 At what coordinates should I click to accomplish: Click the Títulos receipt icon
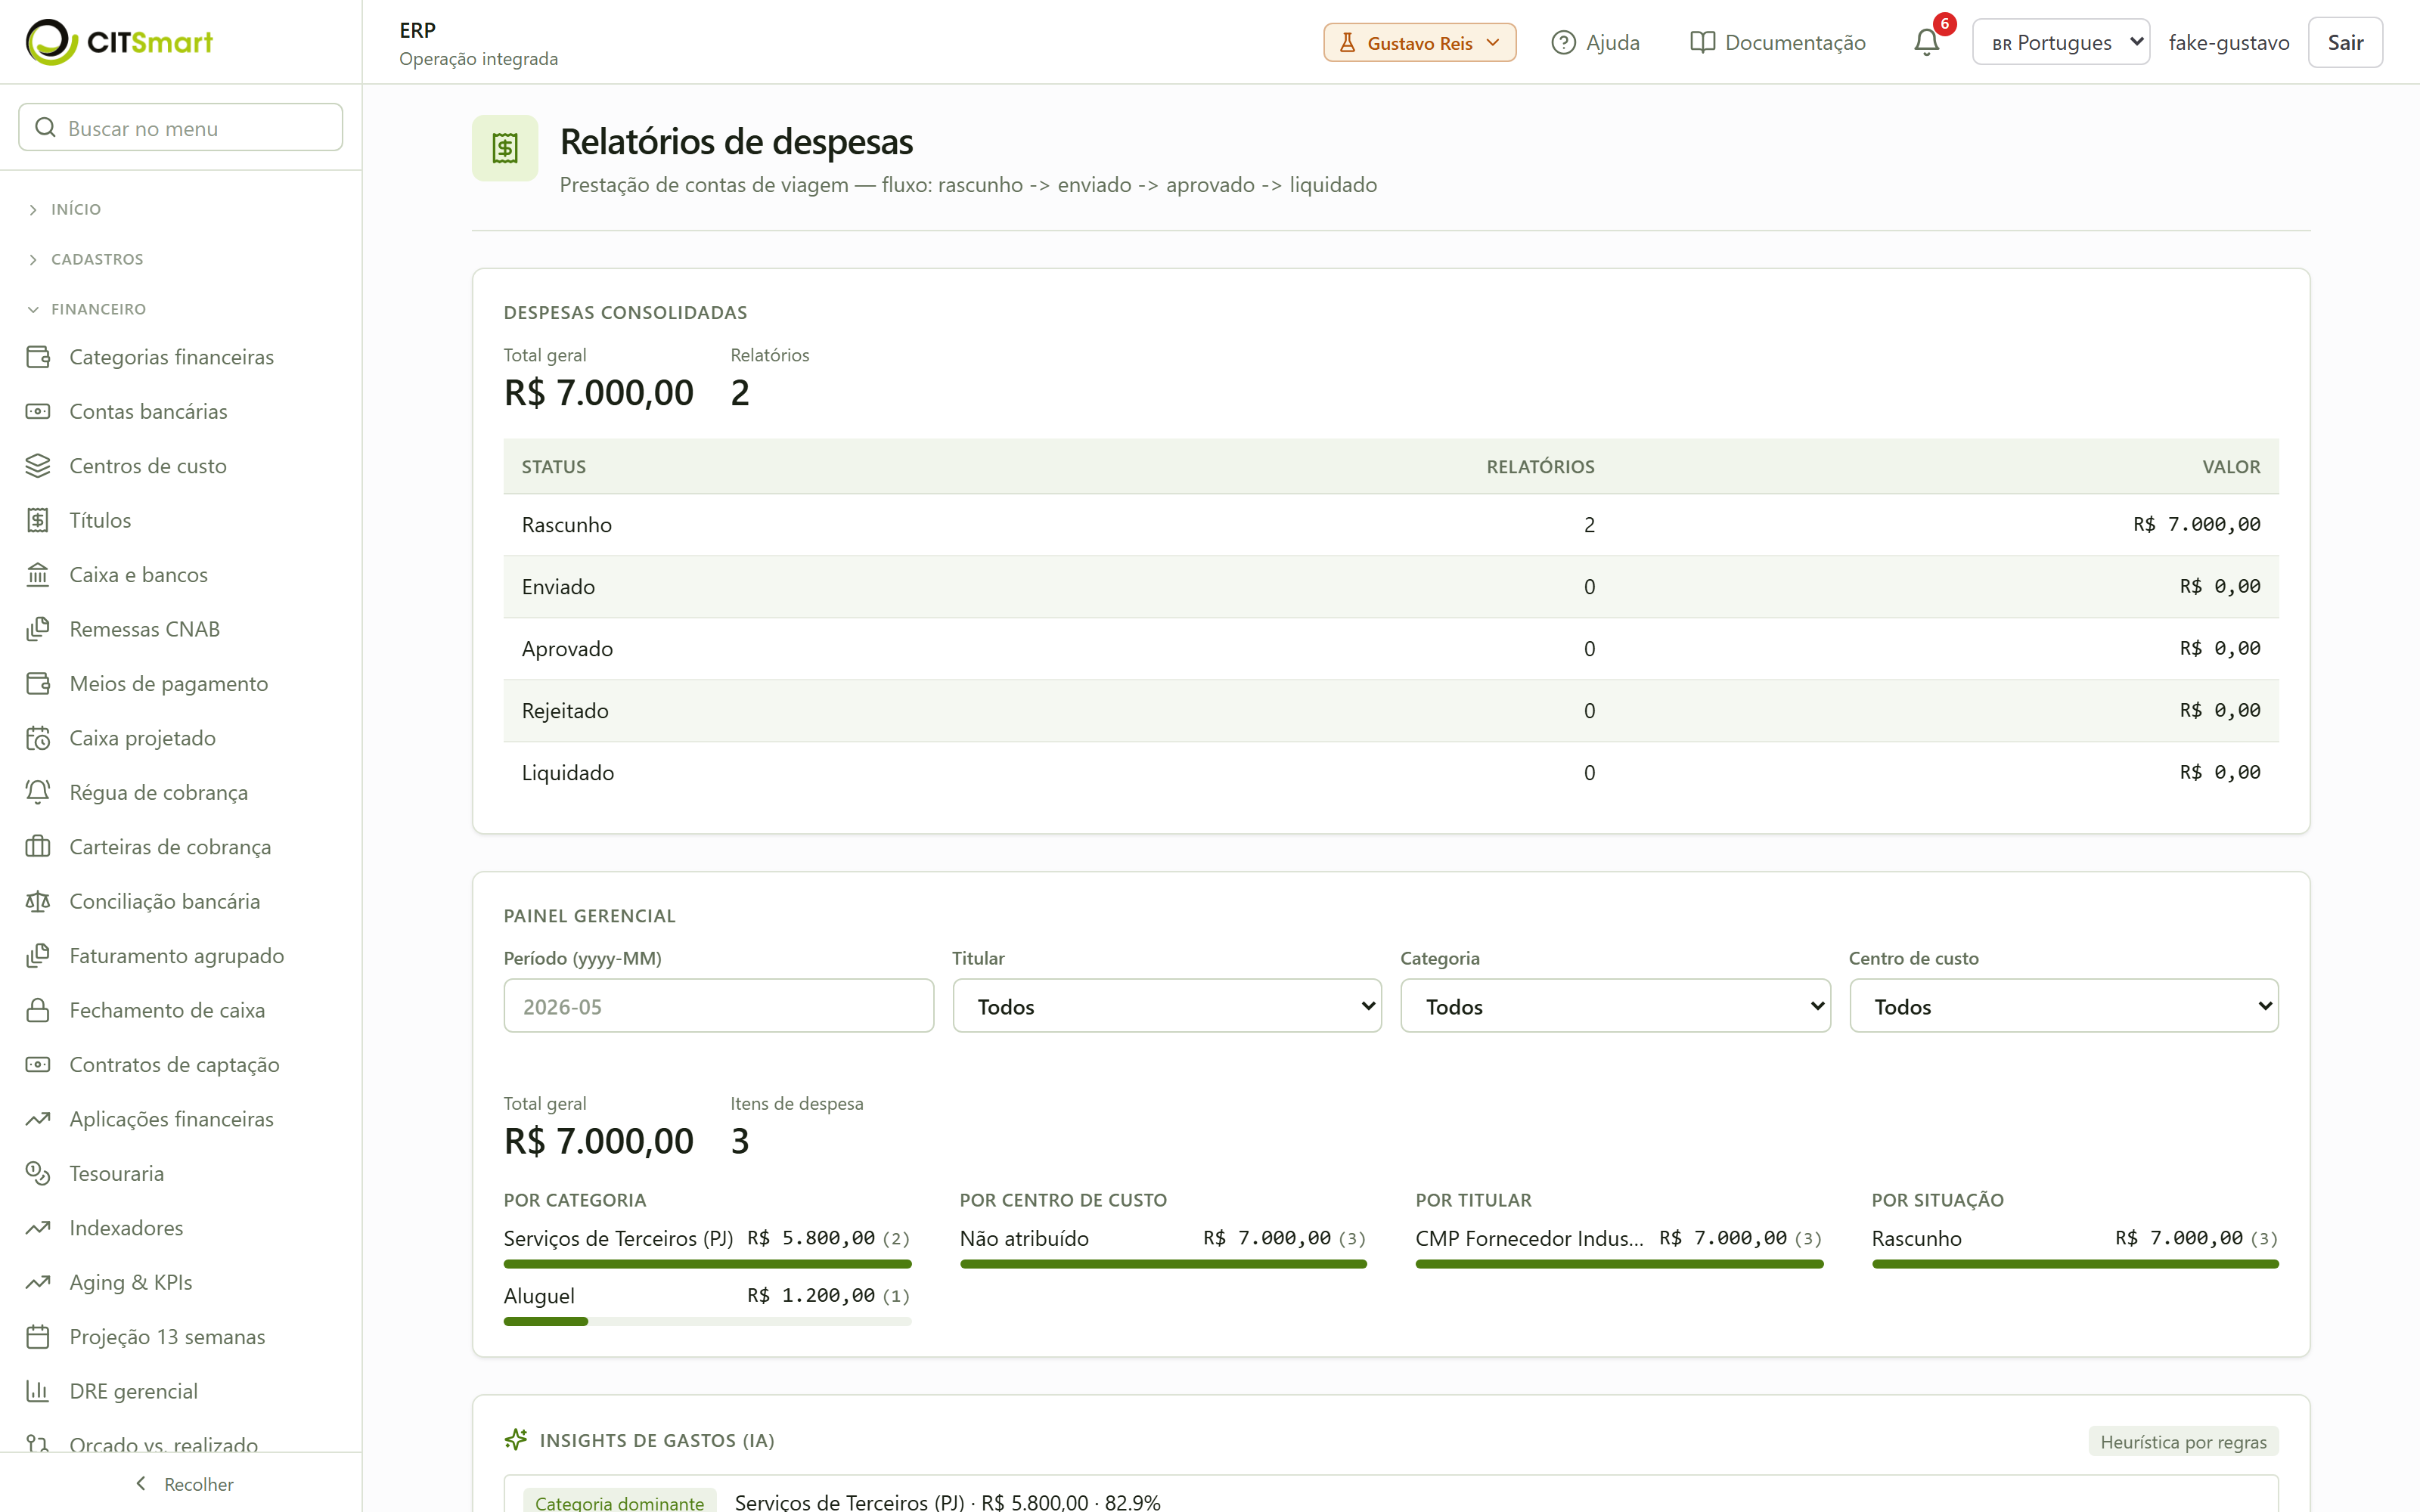(38, 520)
